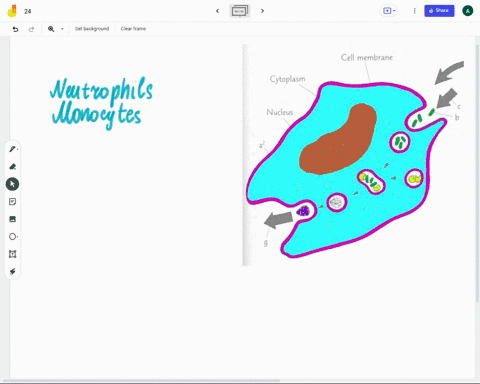
Task: Go to the previous frame
Action: pos(218,11)
